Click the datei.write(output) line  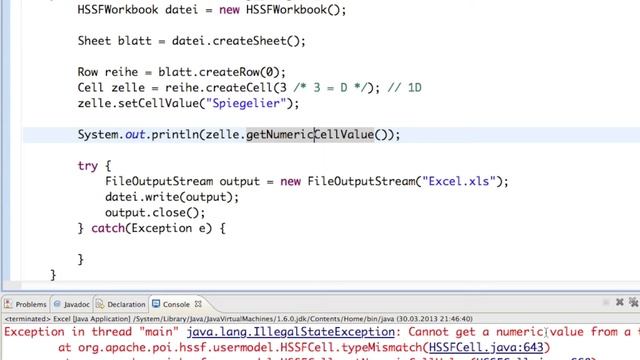pos(172,197)
